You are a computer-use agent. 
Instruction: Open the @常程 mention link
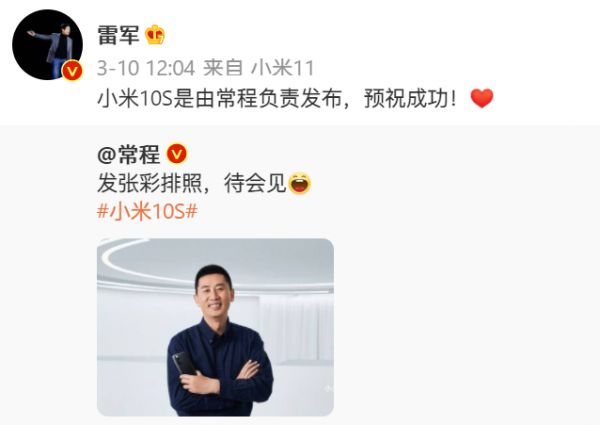[129, 154]
